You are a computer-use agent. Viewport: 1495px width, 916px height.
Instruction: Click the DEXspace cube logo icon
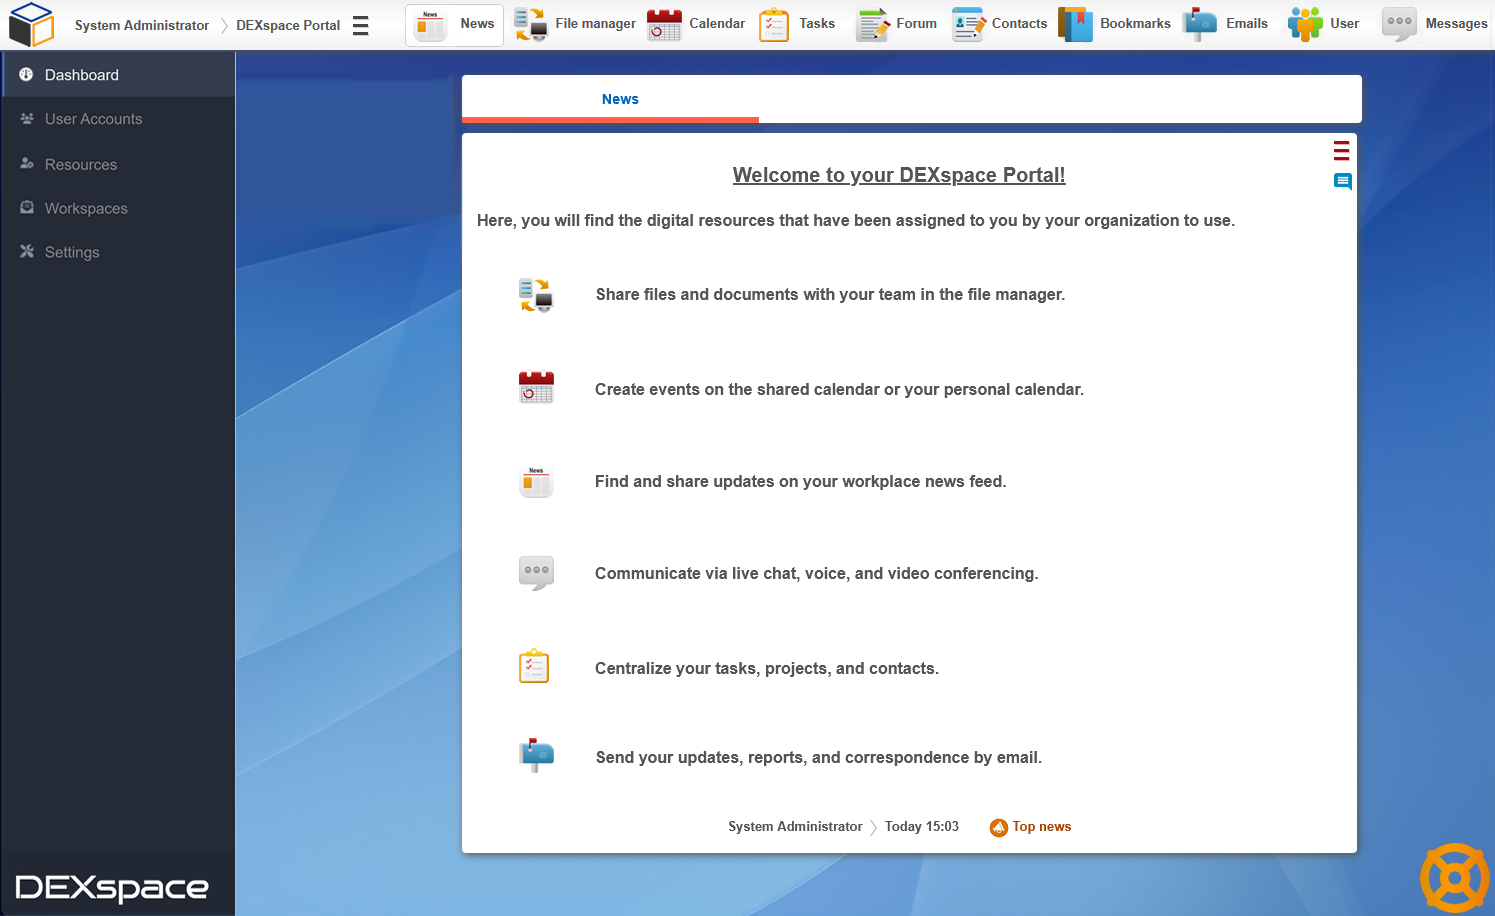click(x=31, y=24)
